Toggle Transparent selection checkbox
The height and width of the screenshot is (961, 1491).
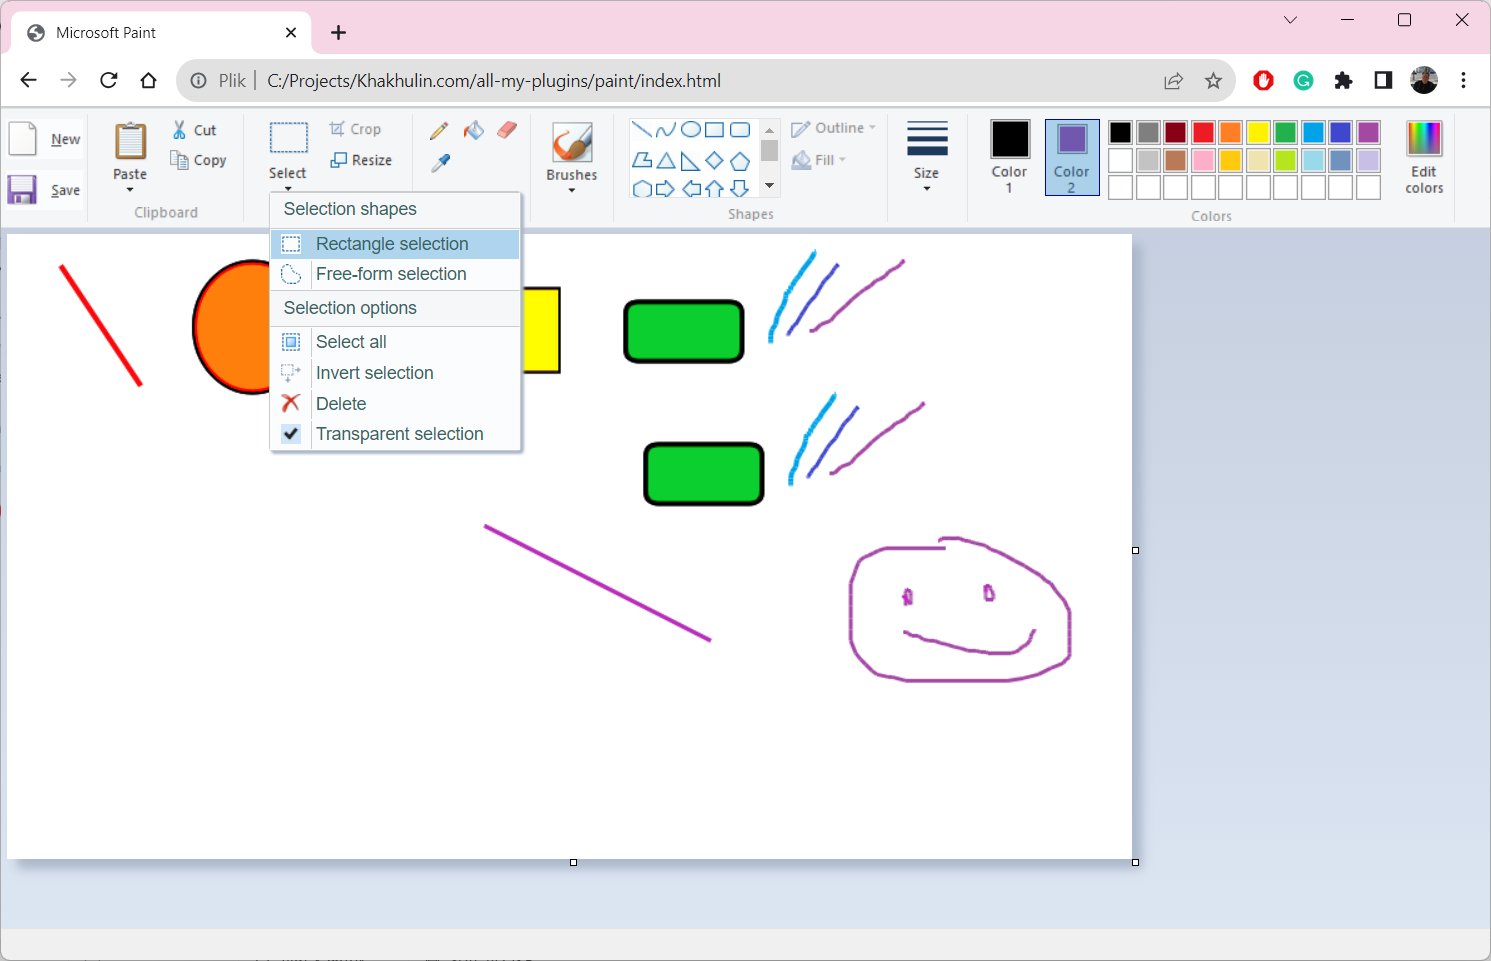pyautogui.click(x=290, y=434)
